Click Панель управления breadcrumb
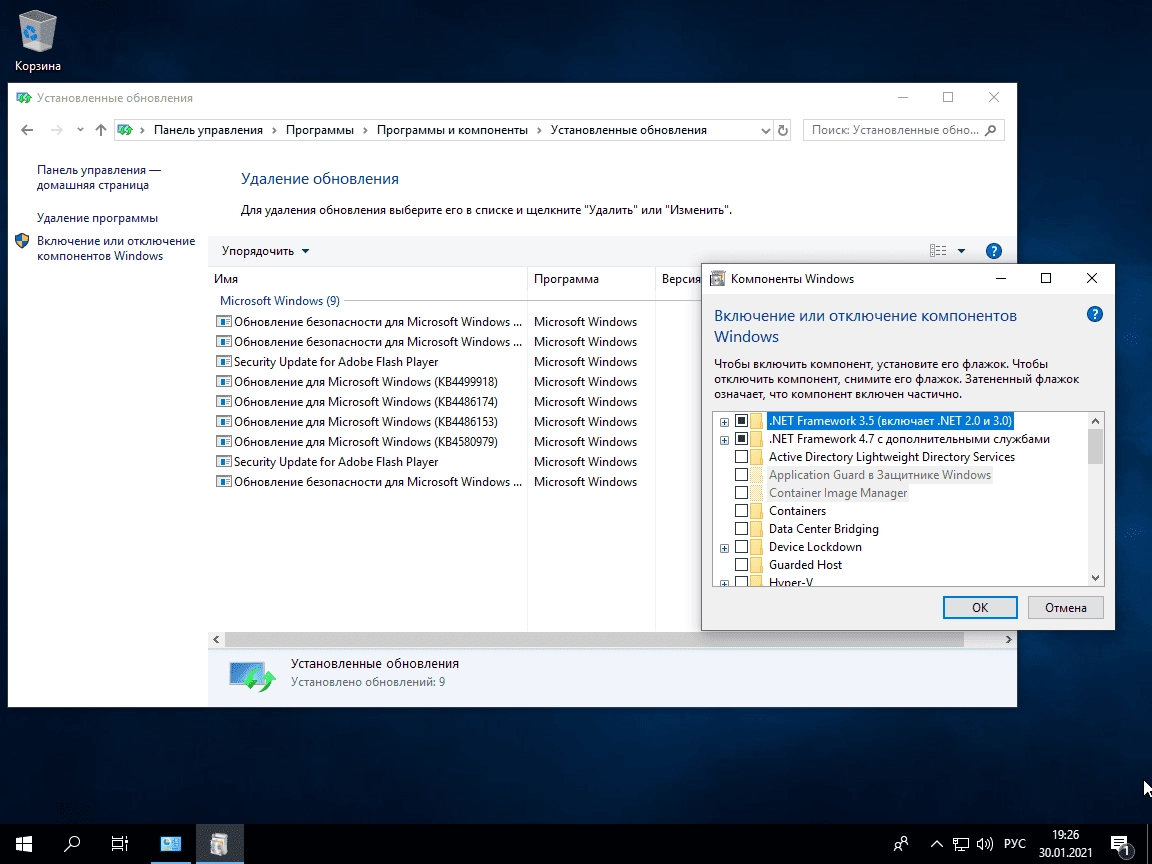 point(208,130)
